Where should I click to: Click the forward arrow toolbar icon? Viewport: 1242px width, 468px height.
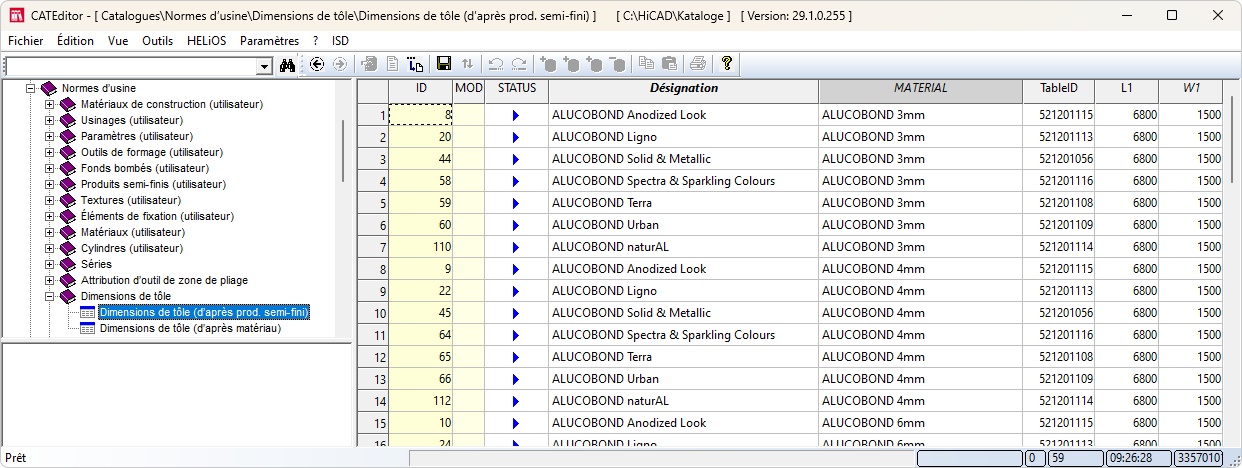tap(339, 64)
